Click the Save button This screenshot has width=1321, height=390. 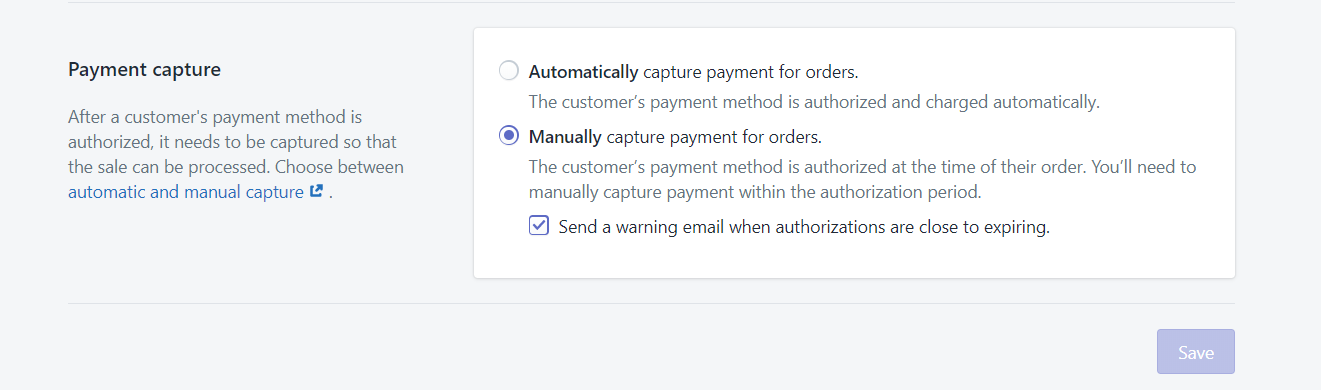(1196, 352)
